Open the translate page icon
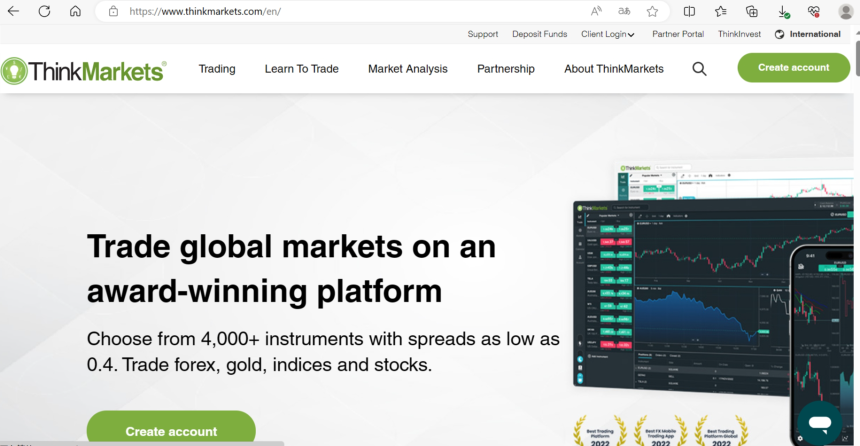The image size is (860, 446). coord(624,12)
